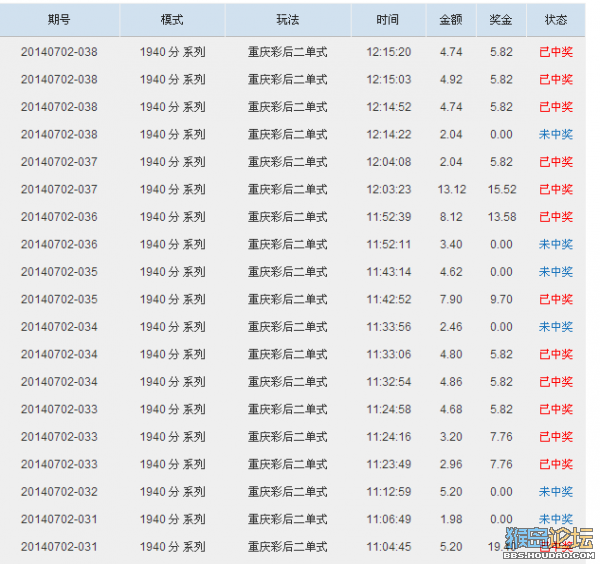Select the time cell 11:43:14

(389, 272)
